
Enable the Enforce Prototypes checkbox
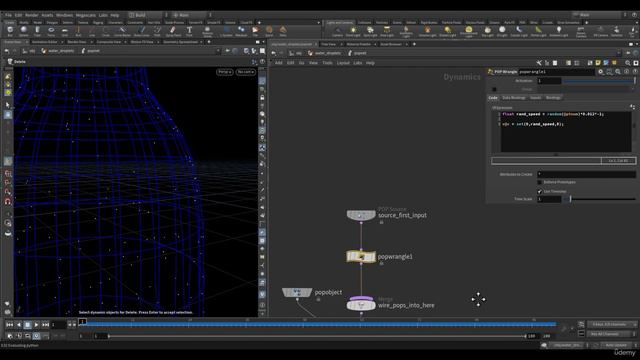[x=540, y=182]
